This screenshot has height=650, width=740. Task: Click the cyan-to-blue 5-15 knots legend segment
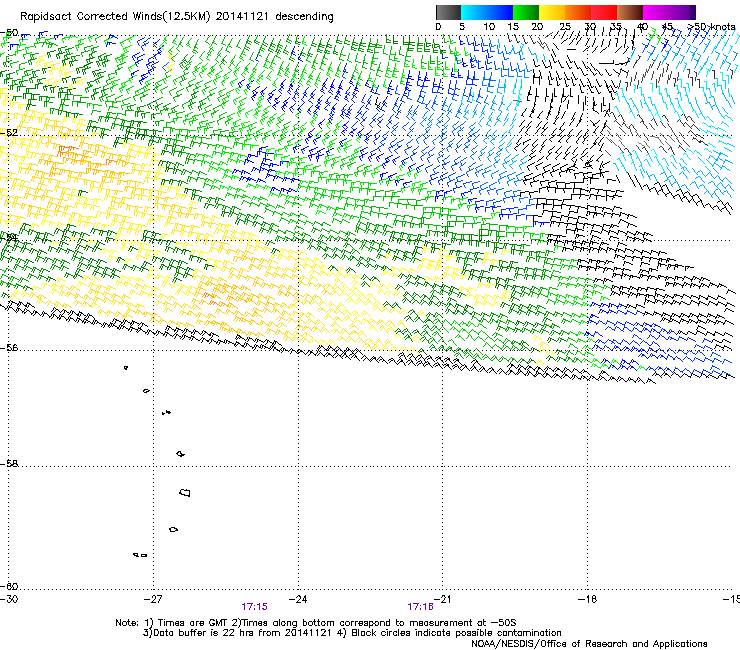pyautogui.click(x=487, y=12)
